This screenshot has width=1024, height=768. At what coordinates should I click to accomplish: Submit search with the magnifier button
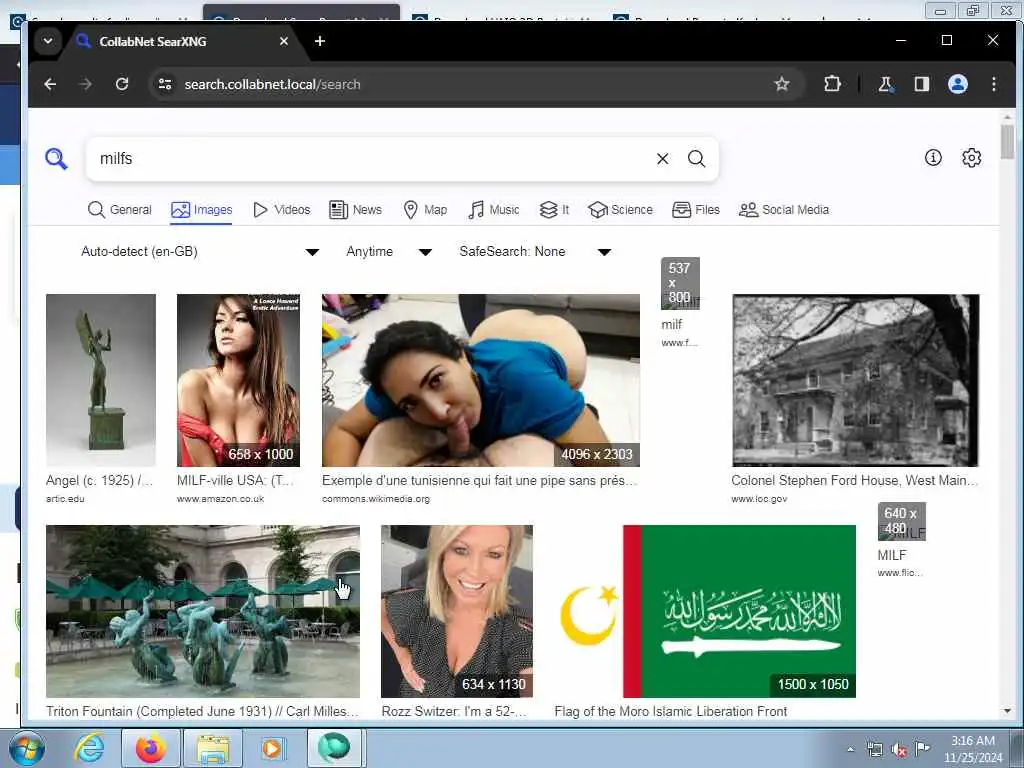pos(696,159)
